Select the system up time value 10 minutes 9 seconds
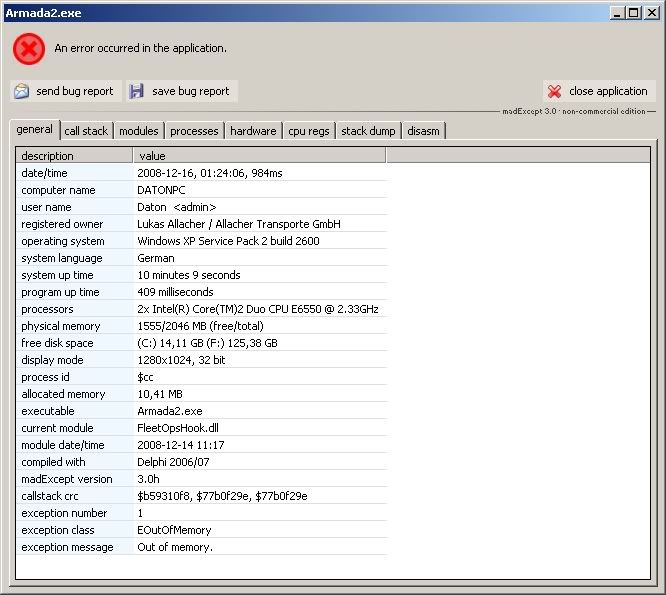666x595 pixels. (x=189, y=275)
